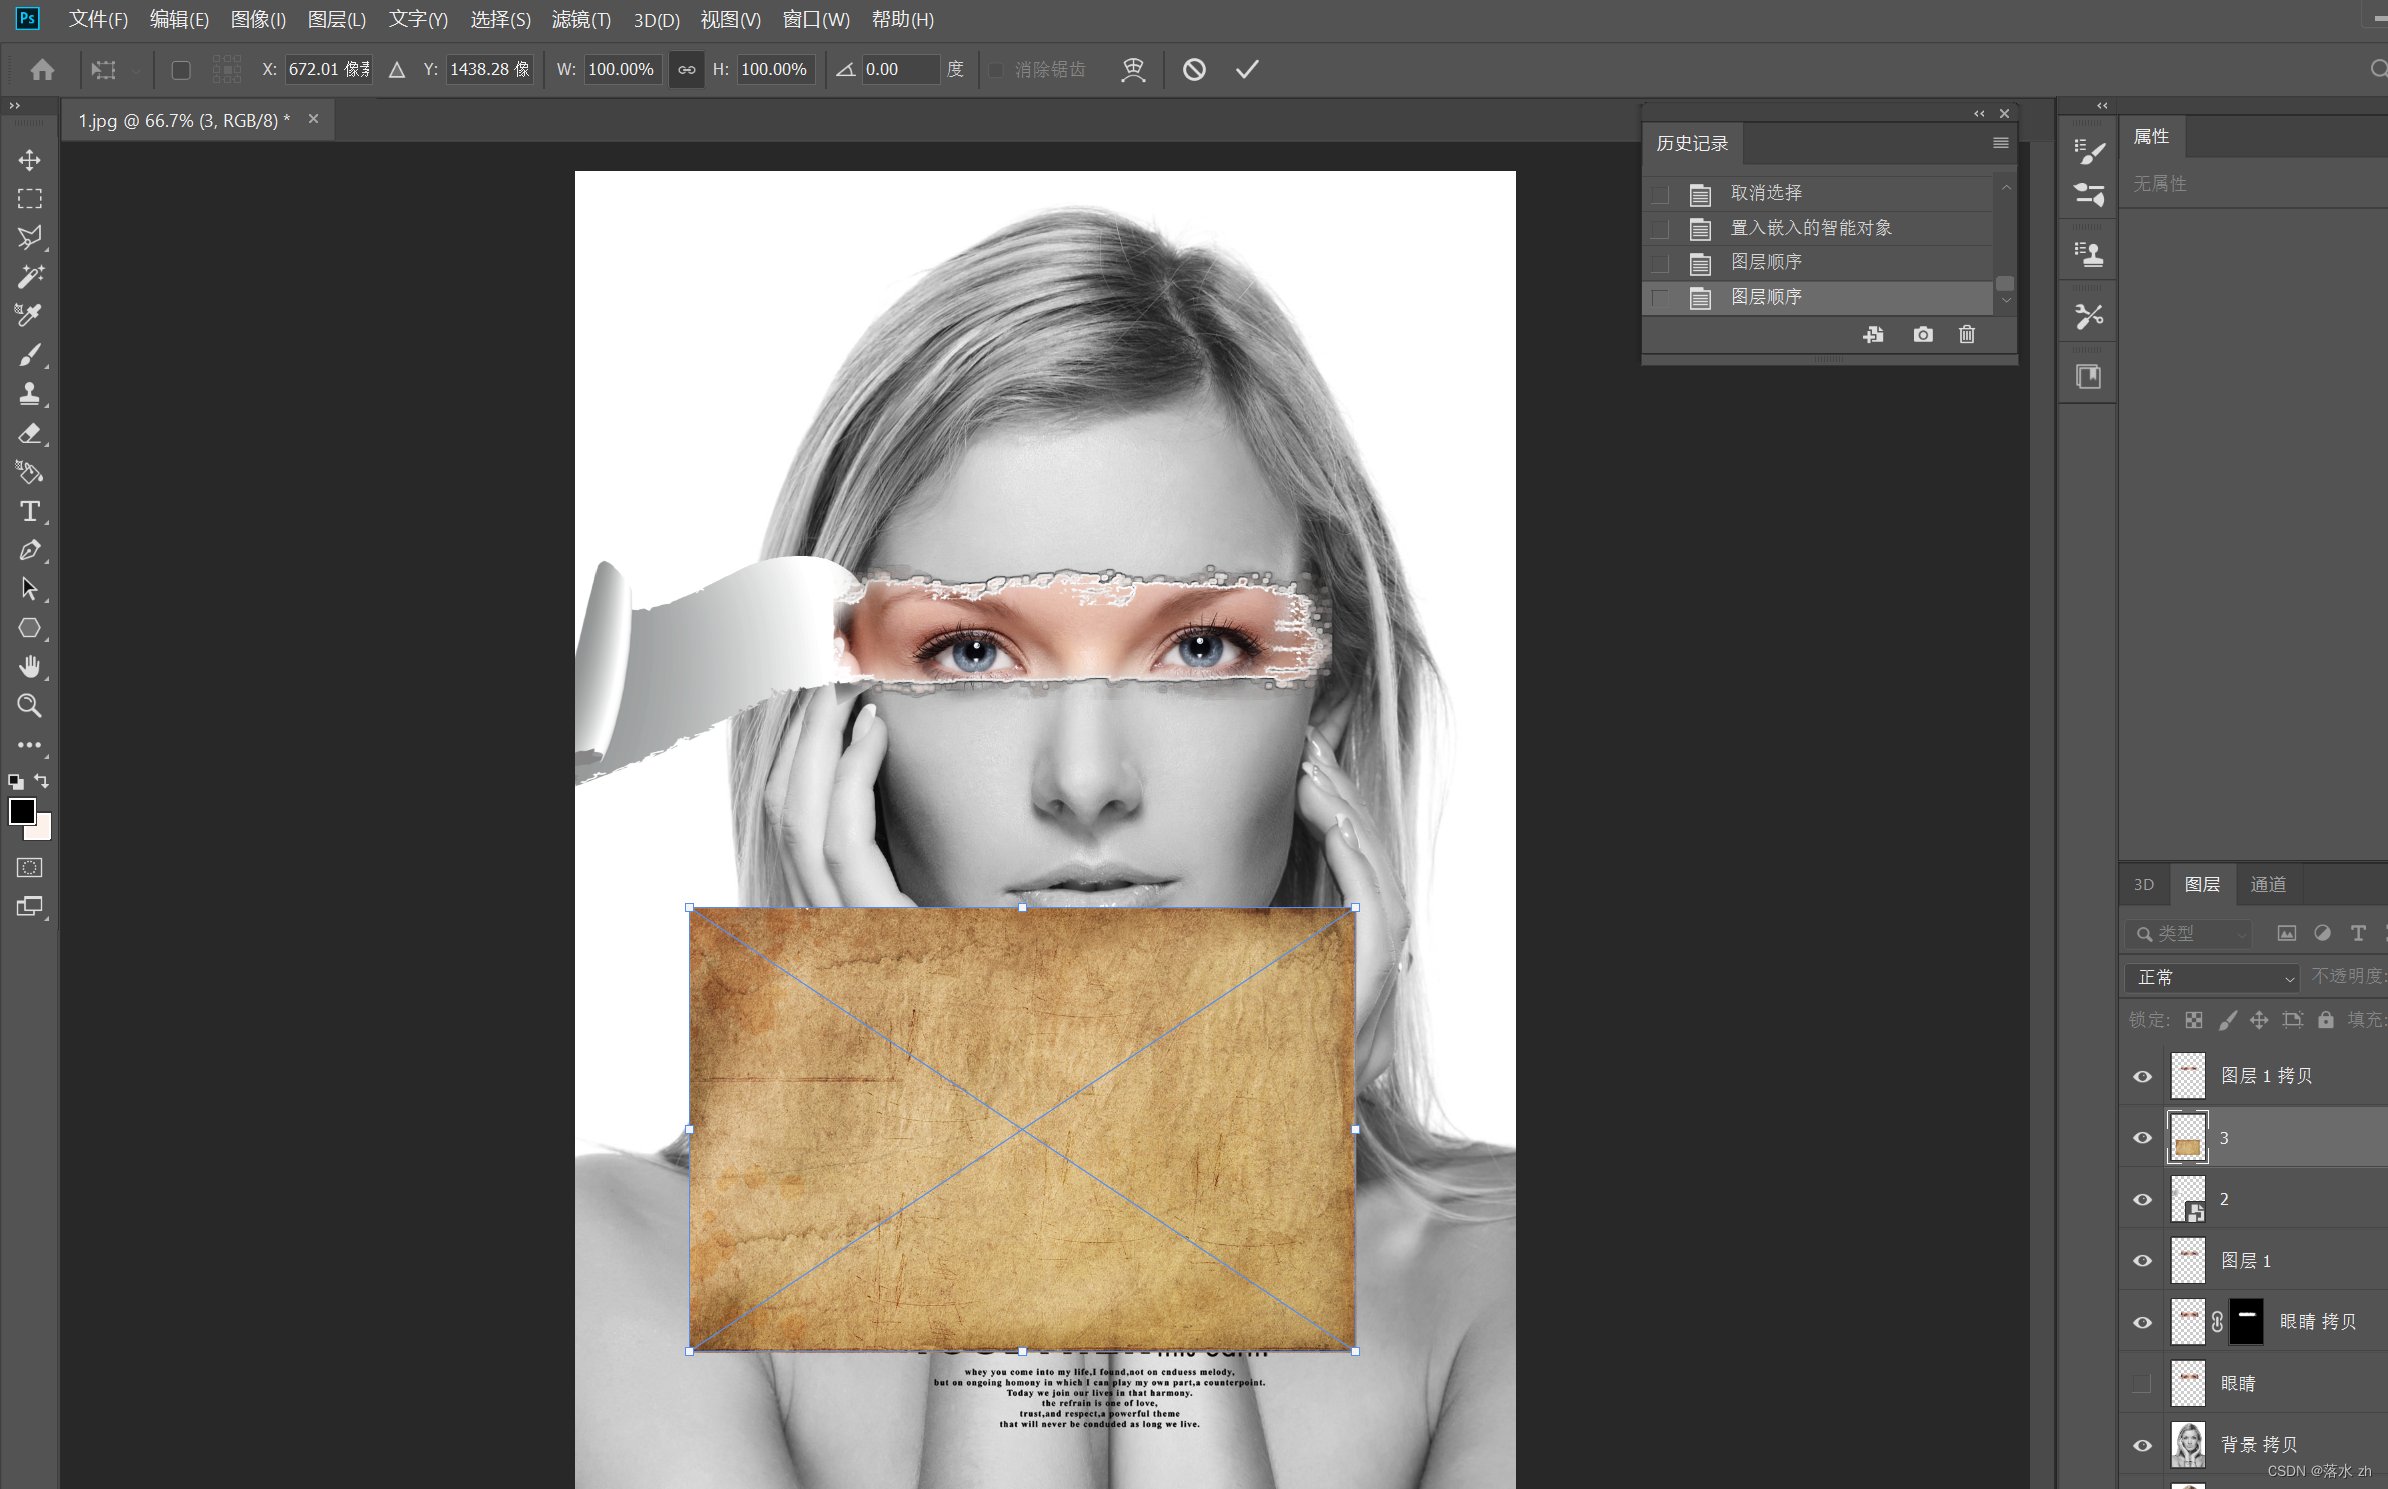Switch to the 通道 tab
Viewport: 2388px width, 1489px height.
pos(2267,885)
